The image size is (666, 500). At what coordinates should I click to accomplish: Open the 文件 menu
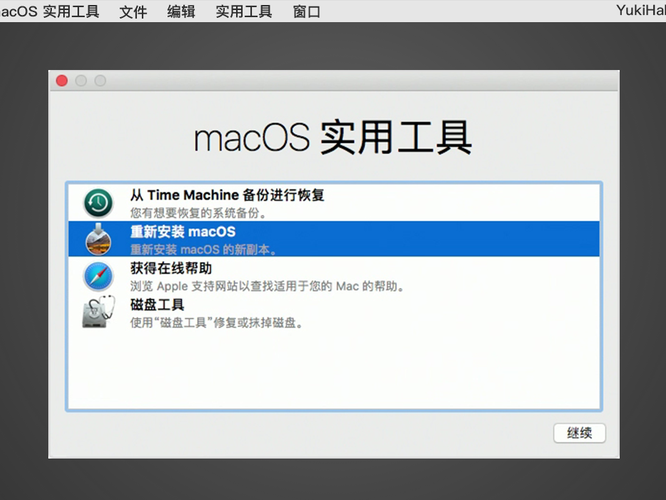[x=133, y=12]
